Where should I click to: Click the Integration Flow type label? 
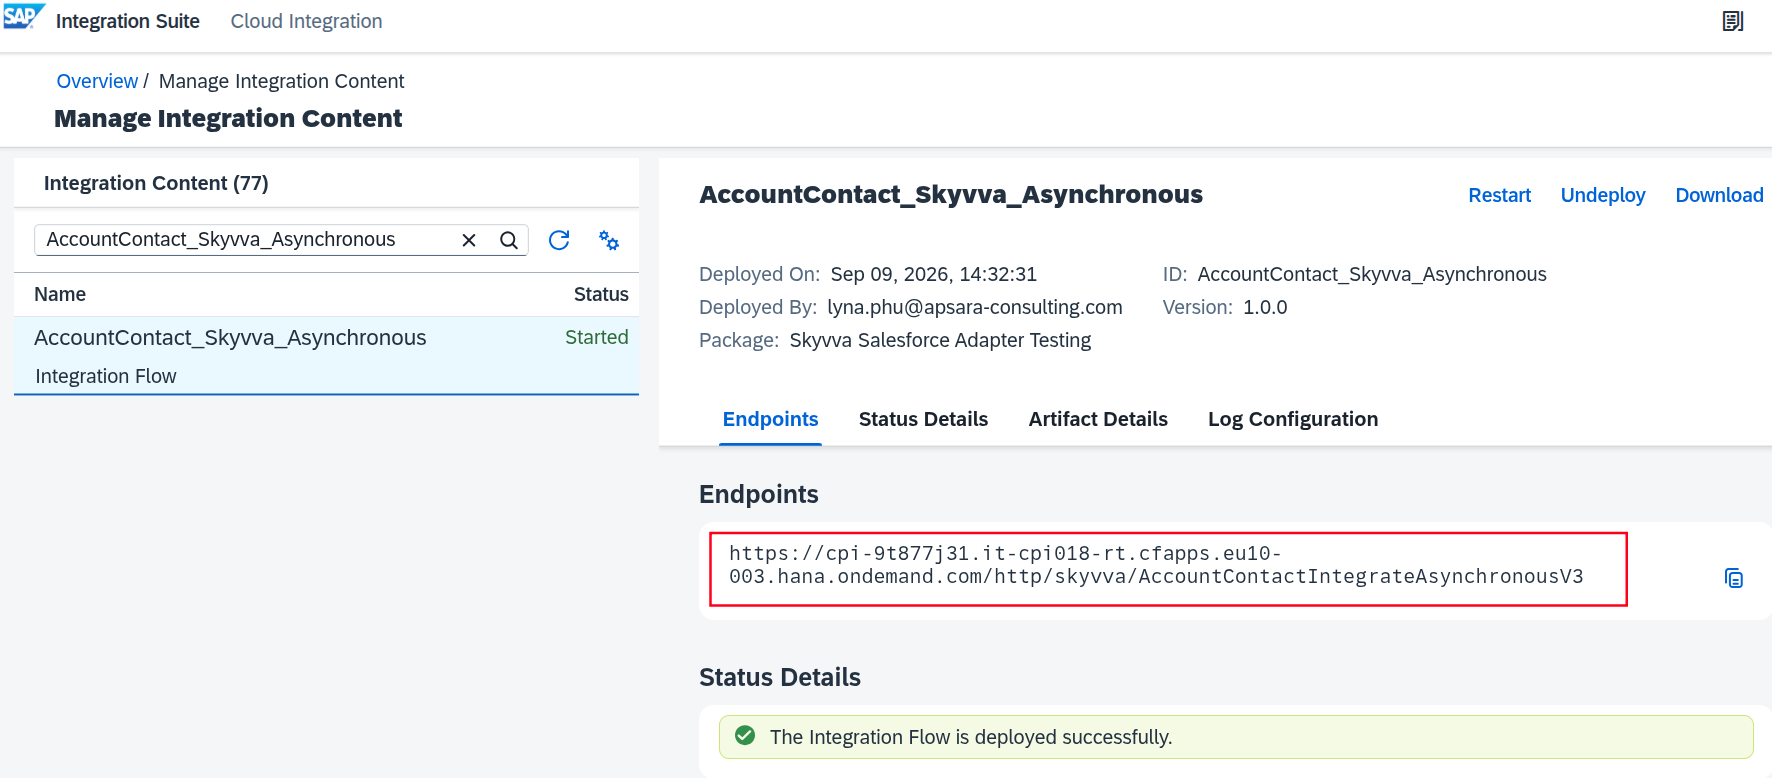coord(106,376)
